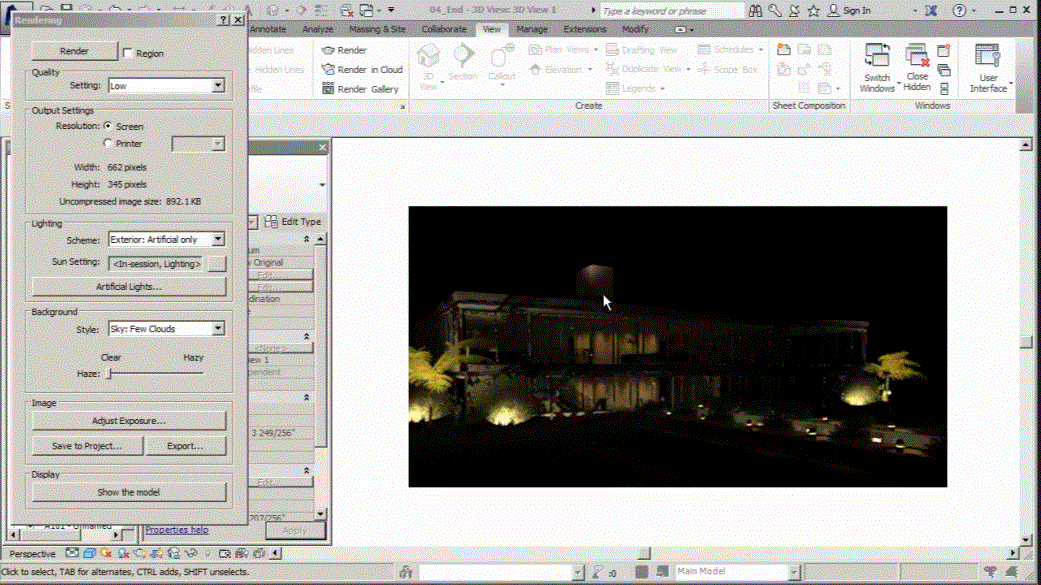Viewport: 1041px width, 585px height.
Task: Click the Perspective view scale label
Action: coord(32,554)
